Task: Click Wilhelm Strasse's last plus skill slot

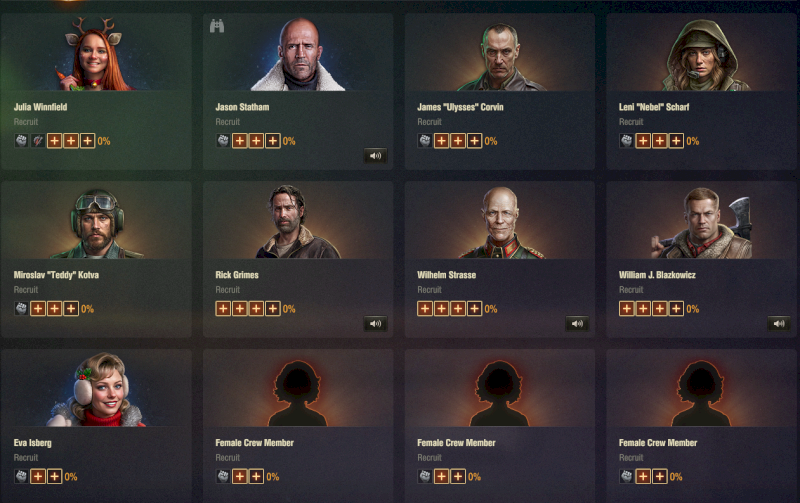Action: [x=474, y=308]
